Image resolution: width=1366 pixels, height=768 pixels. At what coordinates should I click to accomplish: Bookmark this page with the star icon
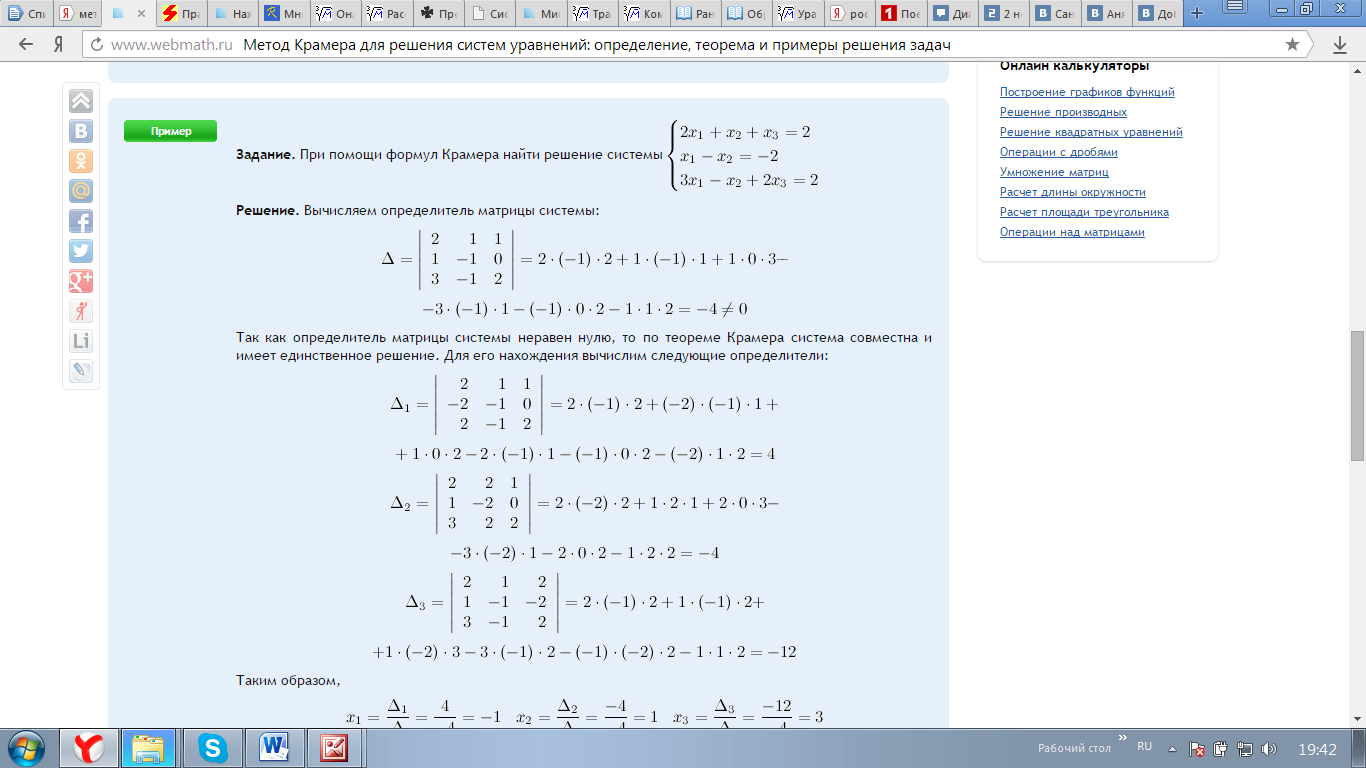click(x=1292, y=45)
